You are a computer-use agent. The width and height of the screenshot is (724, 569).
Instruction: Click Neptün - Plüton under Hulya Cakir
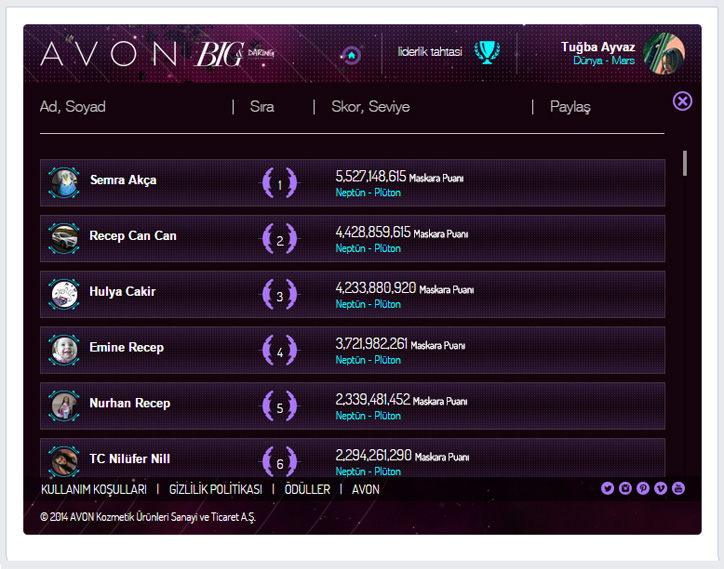368,304
